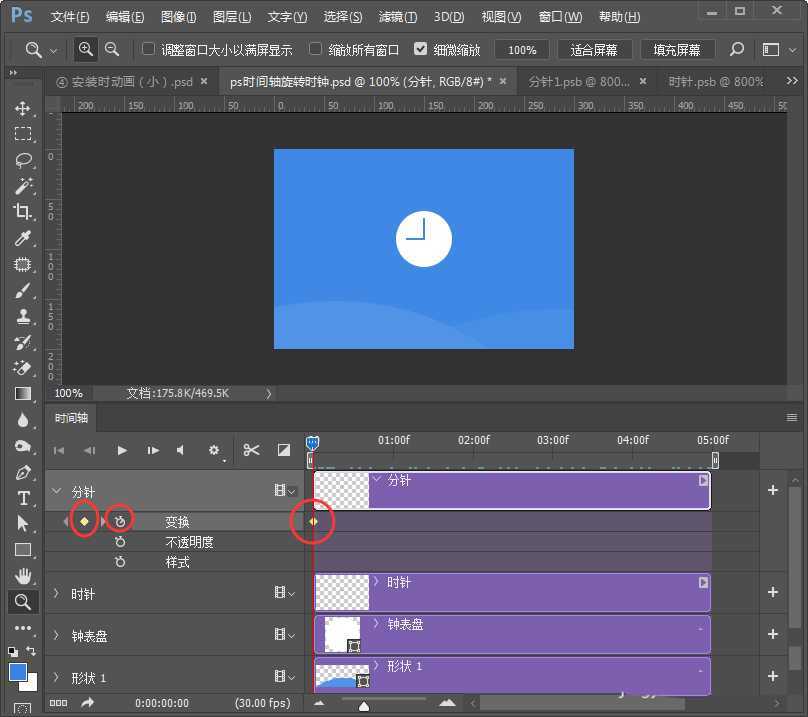Open the video track dropdown next to 钟表盘
The height and width of the screenshot is (717, 808).
289,634
